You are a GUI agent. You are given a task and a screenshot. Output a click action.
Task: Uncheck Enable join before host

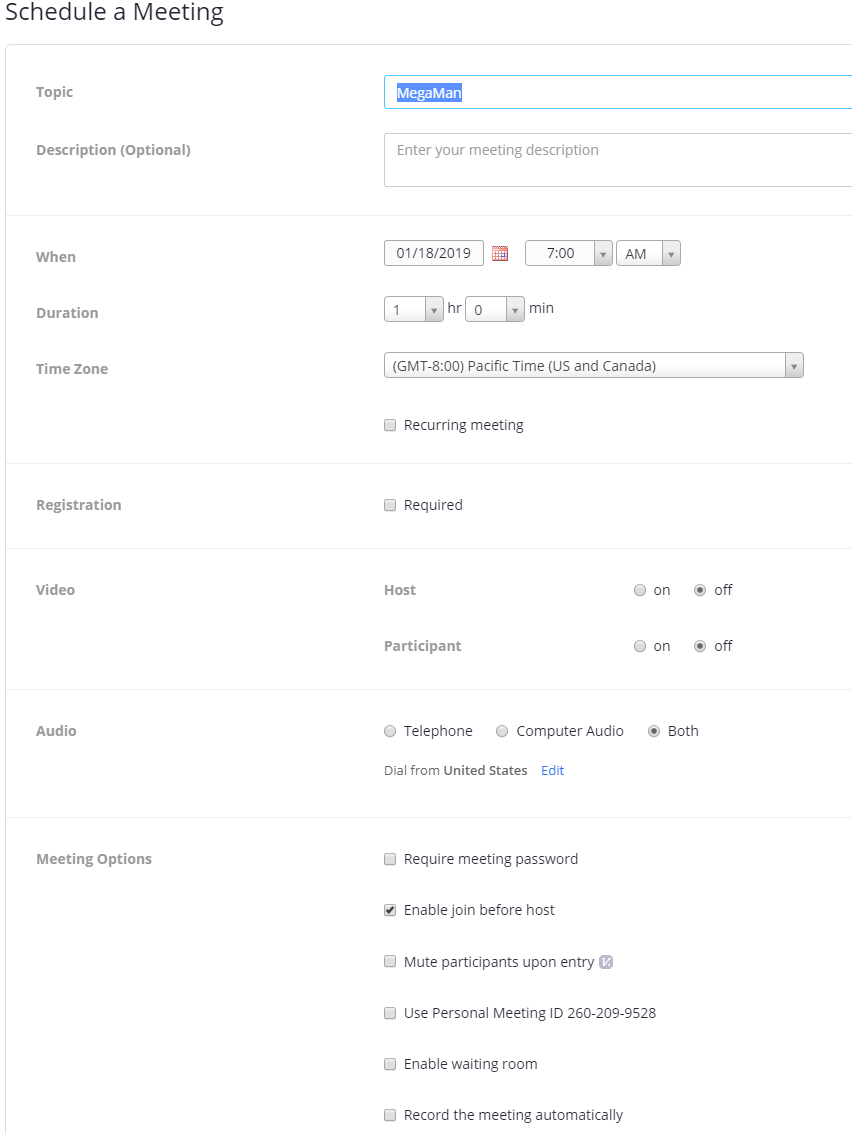(390, 910)
